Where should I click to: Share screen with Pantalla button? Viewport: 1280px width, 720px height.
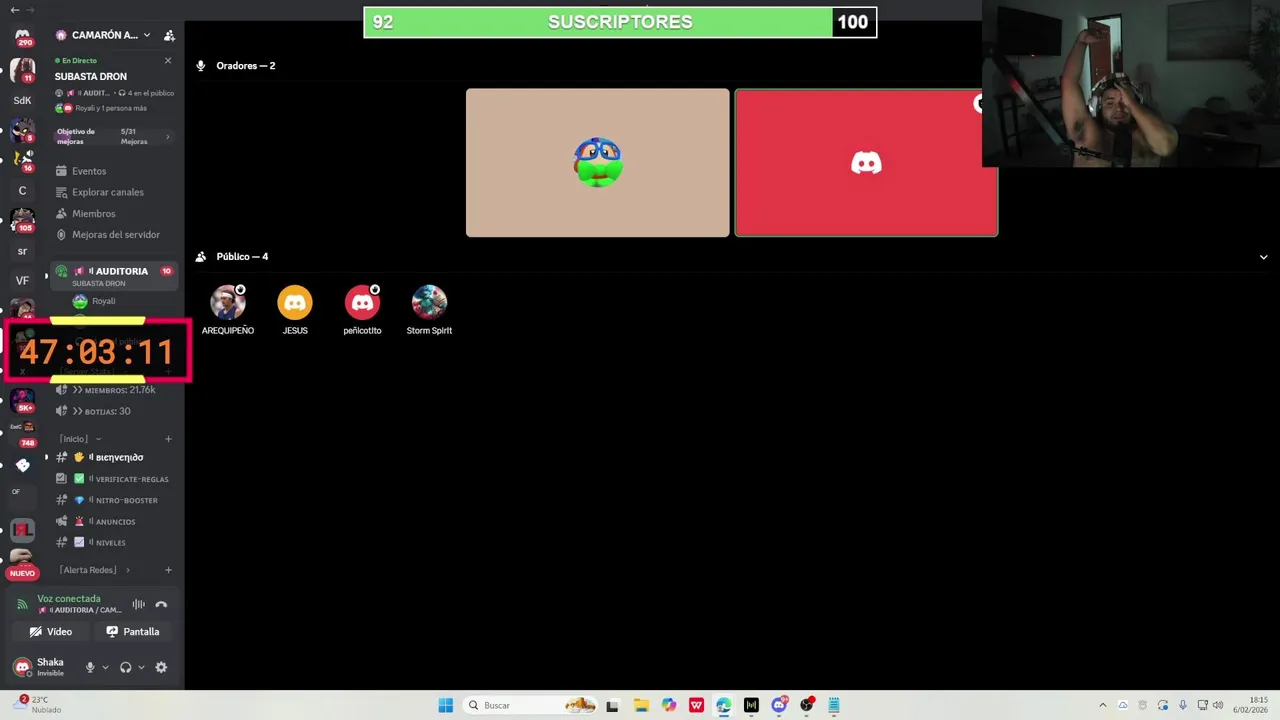click(133, 632)
